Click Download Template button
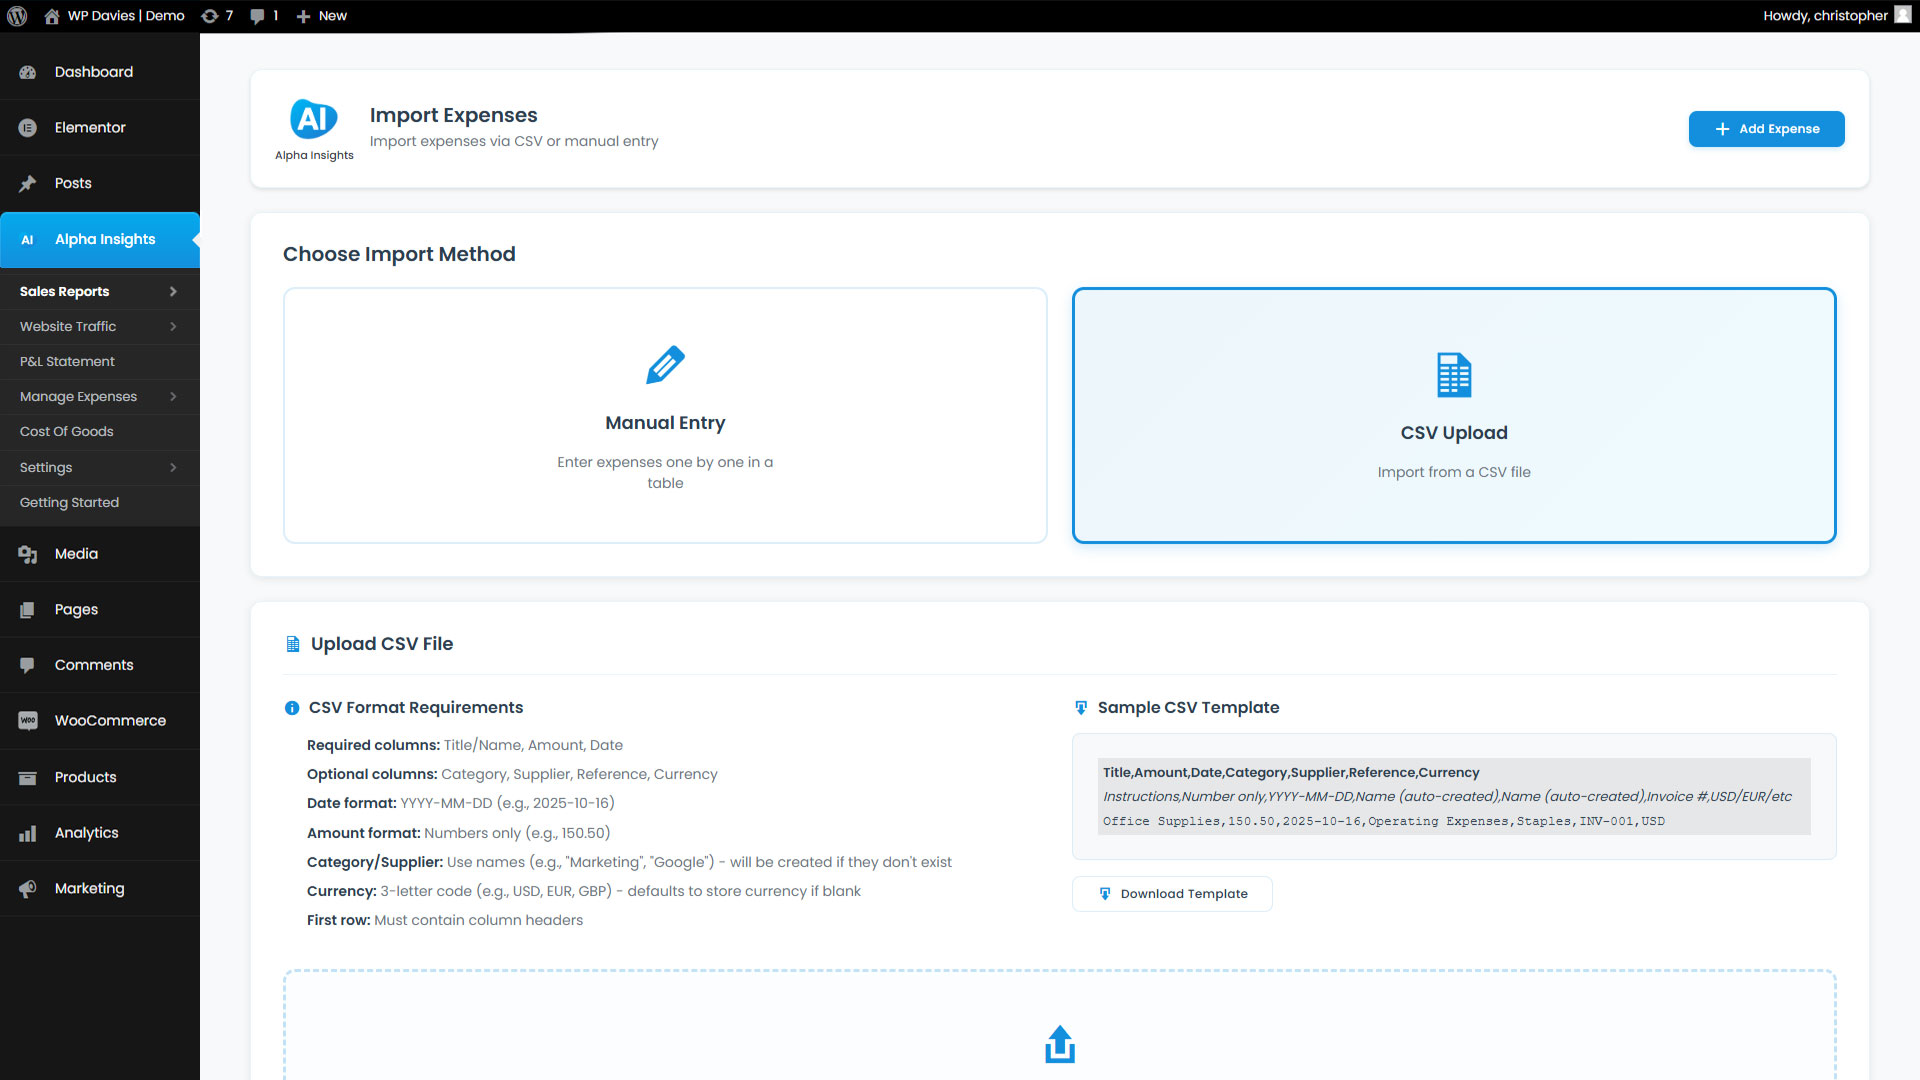Image resolution: width=1920 pixels, height=1080 pixels. click(x=1172, y=894)
